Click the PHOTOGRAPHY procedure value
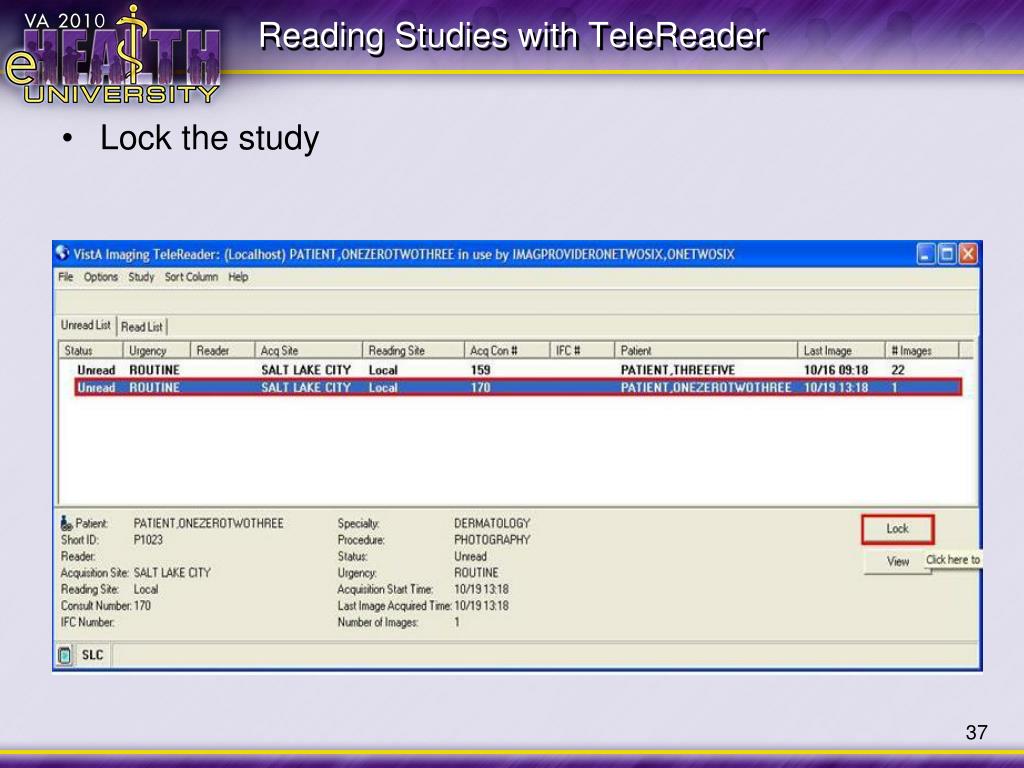The height and width of the screenshot is (768, 1024). coord(492,540)
